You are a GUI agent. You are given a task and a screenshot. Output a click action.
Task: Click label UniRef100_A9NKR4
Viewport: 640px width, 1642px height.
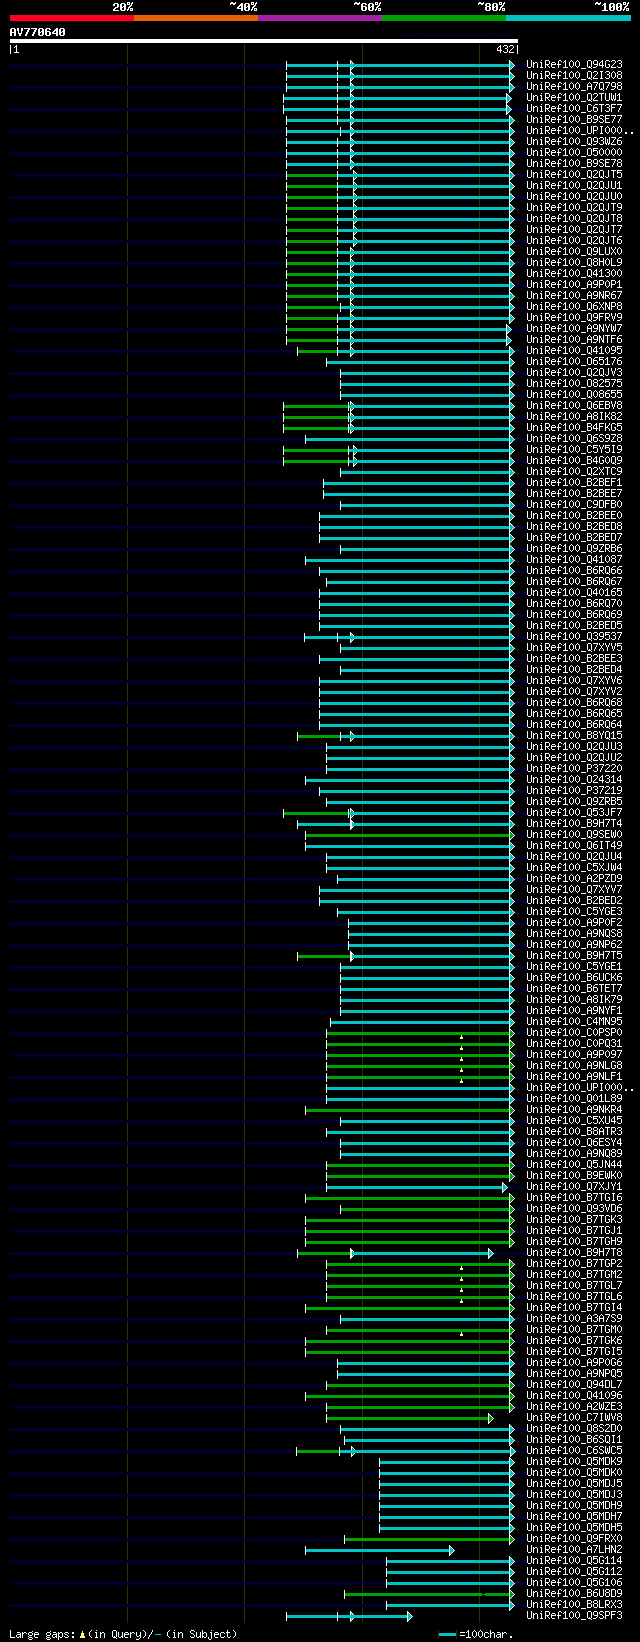574,1110
